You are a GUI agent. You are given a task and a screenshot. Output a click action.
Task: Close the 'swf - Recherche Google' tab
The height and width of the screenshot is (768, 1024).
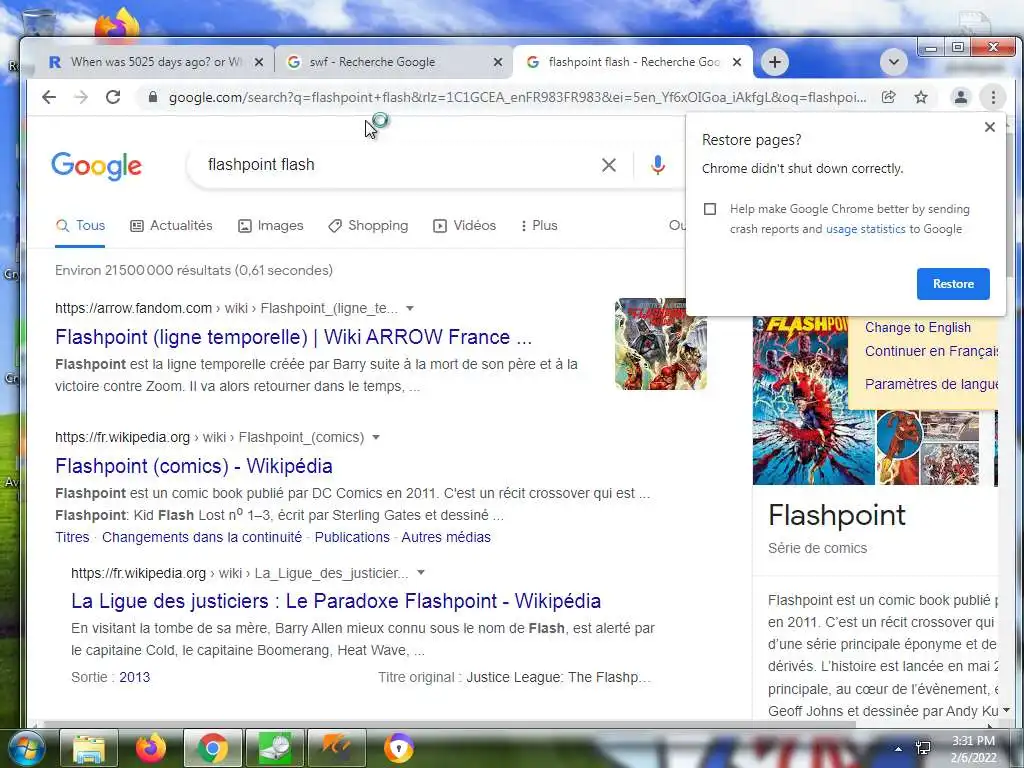[498, 62]
